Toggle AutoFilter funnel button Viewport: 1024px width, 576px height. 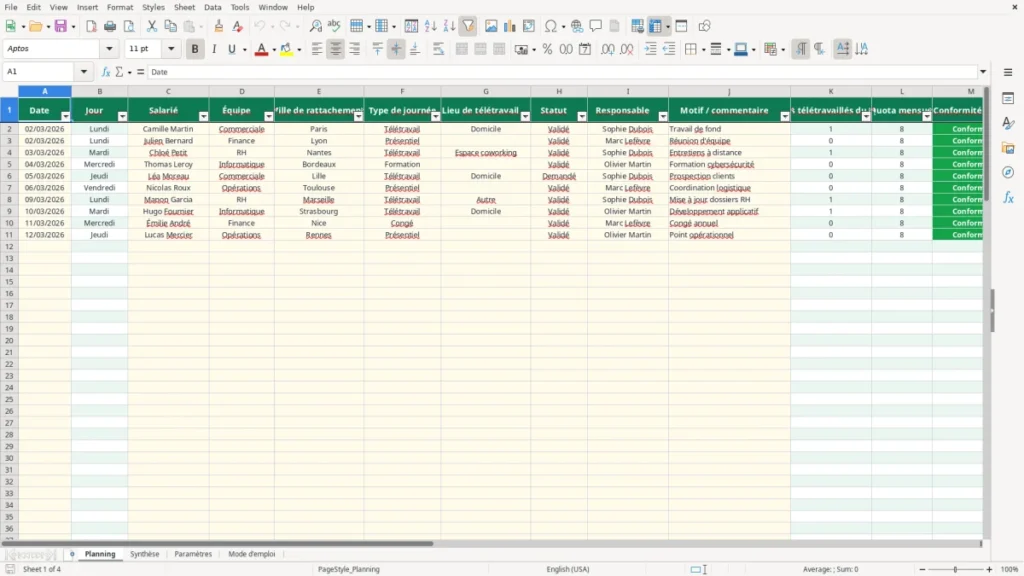[x=468, y=26]
